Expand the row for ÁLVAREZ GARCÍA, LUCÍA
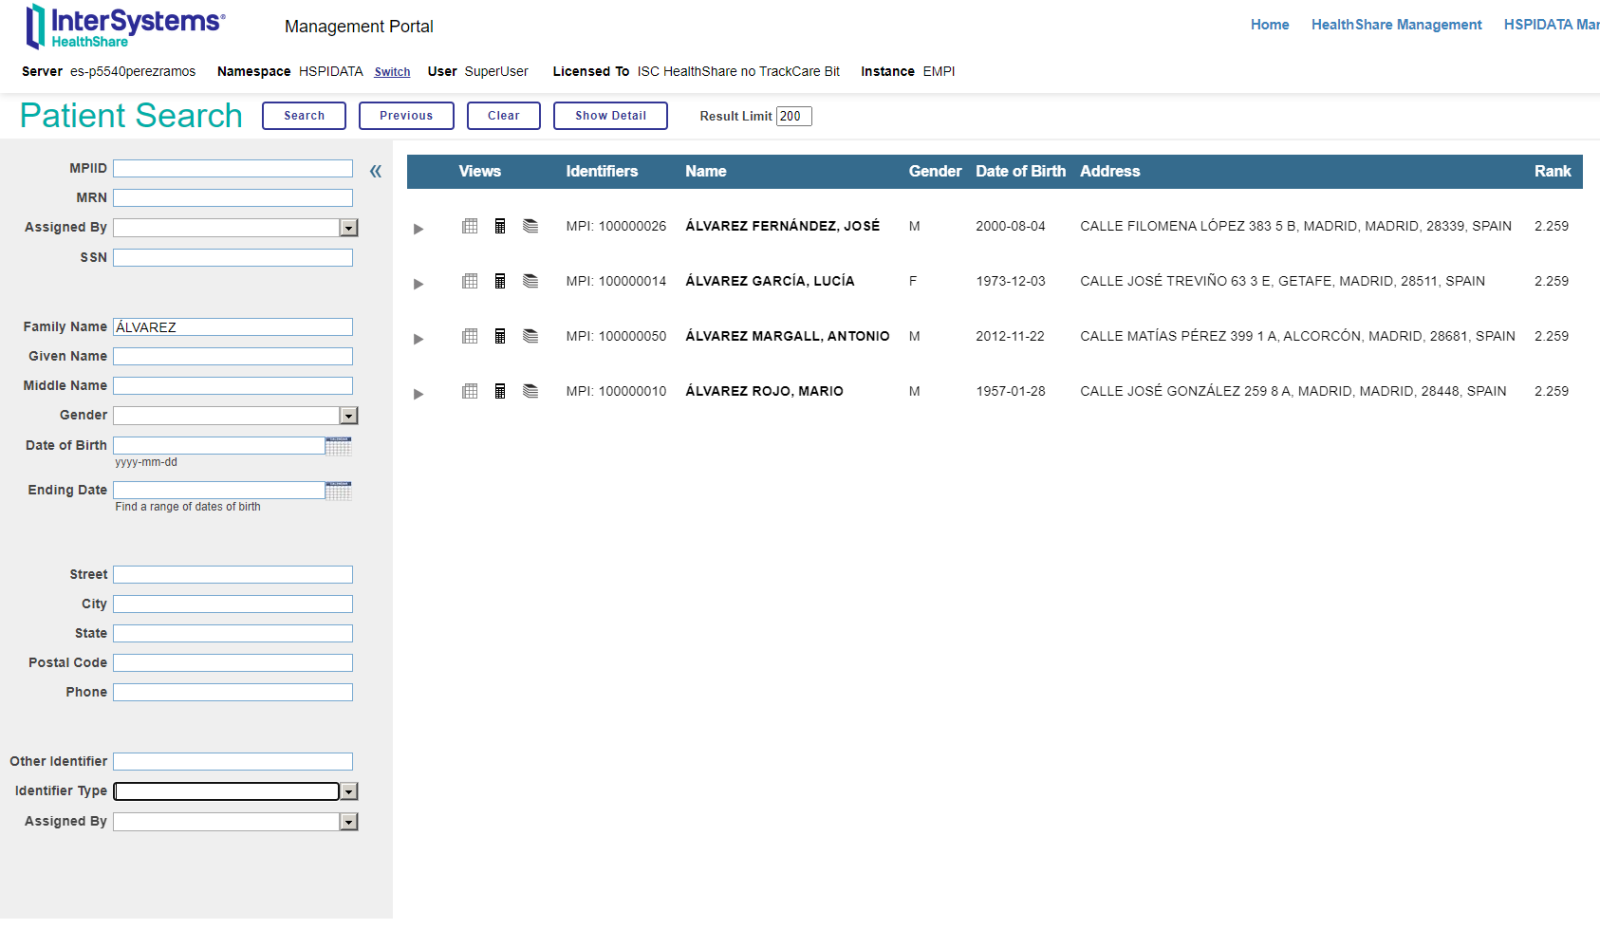Screen dimensions: 1600x948 coord(418,284)
